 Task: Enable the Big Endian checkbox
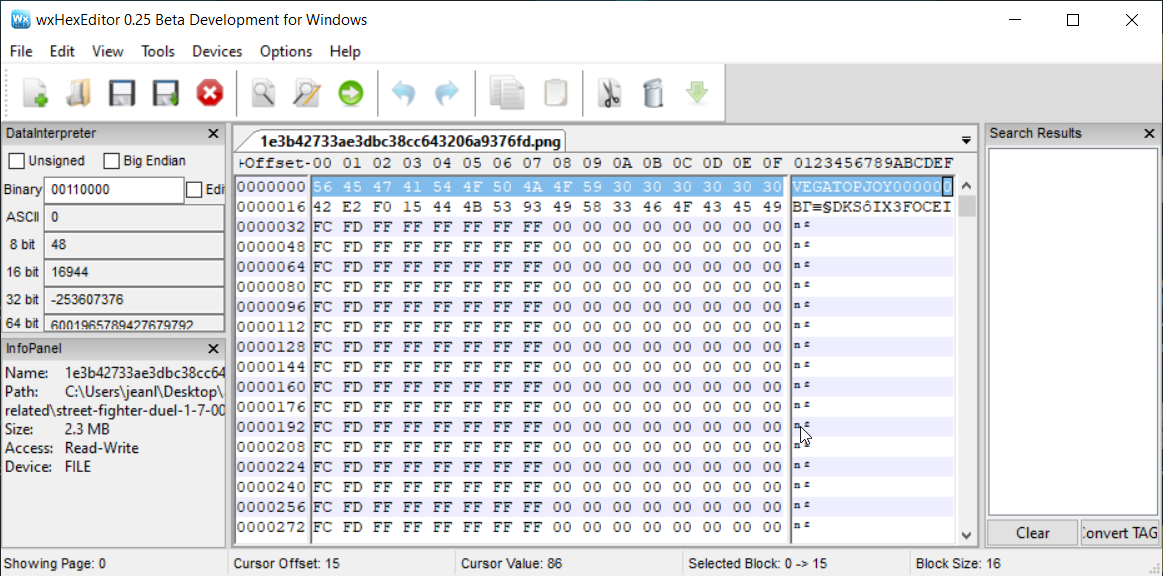click(x=111, y=161)
